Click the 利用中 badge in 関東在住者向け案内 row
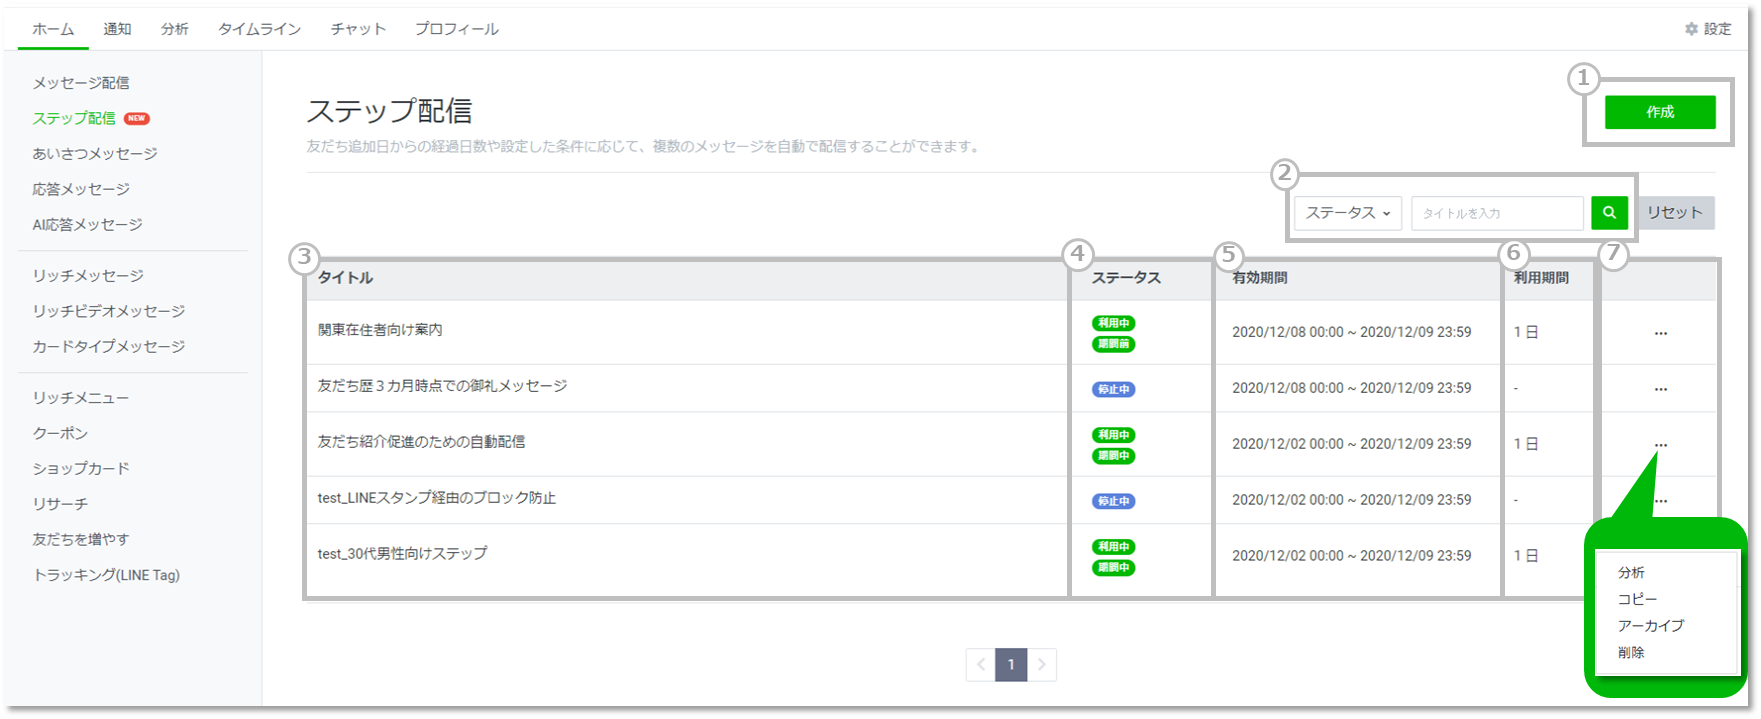Screen dimensions: 1761x719 [x=1113, y=323]
